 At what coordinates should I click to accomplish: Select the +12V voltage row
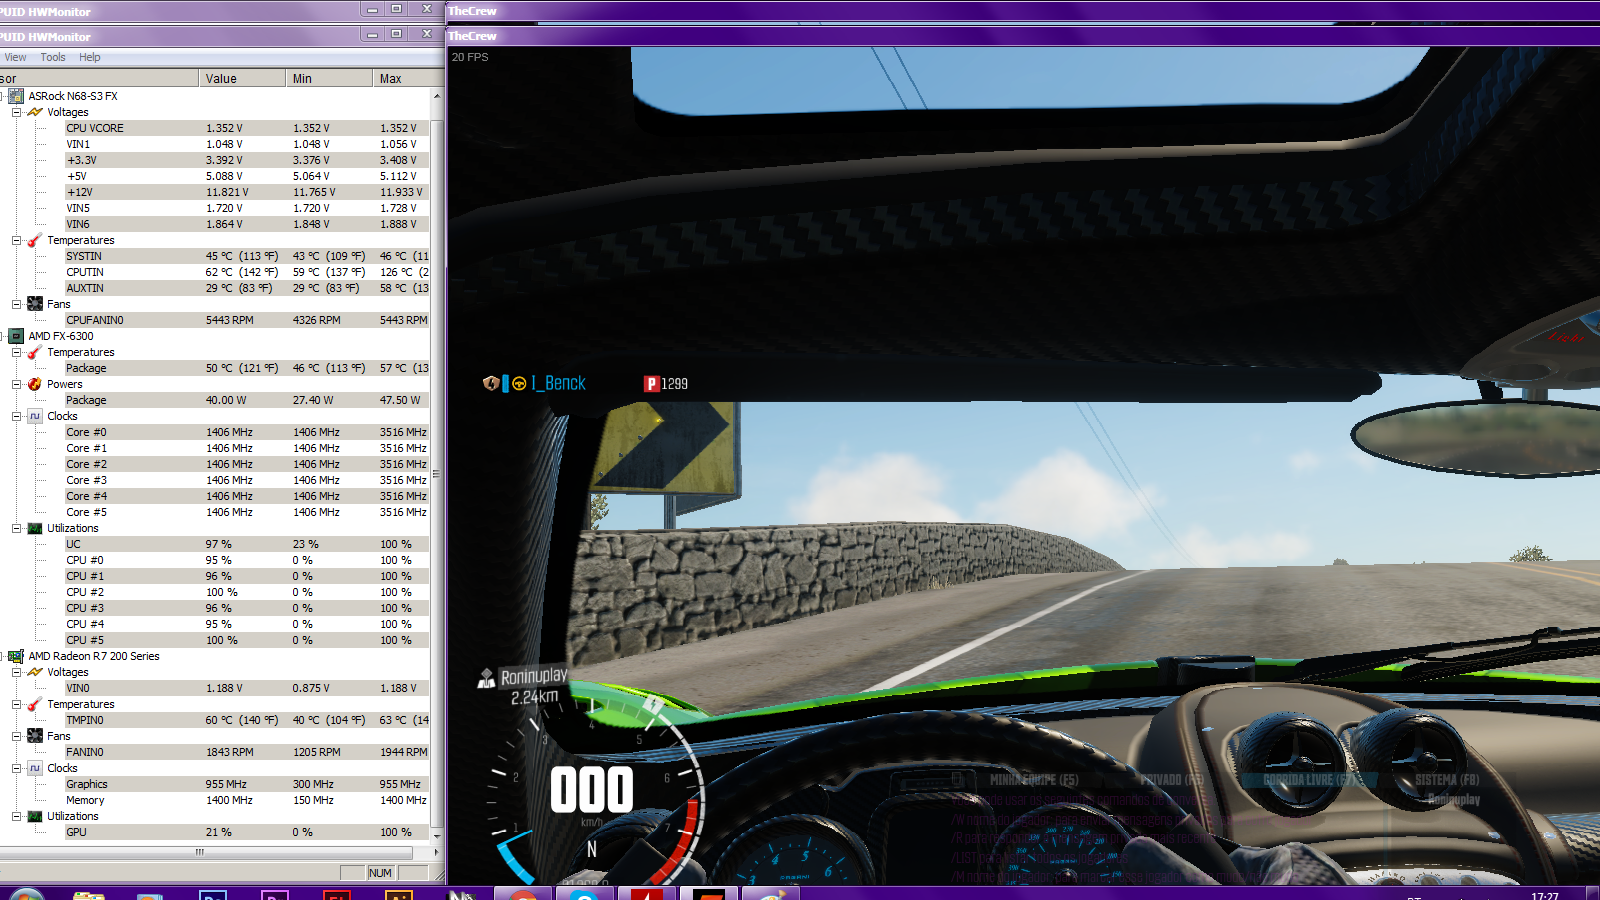pos(247,192)
